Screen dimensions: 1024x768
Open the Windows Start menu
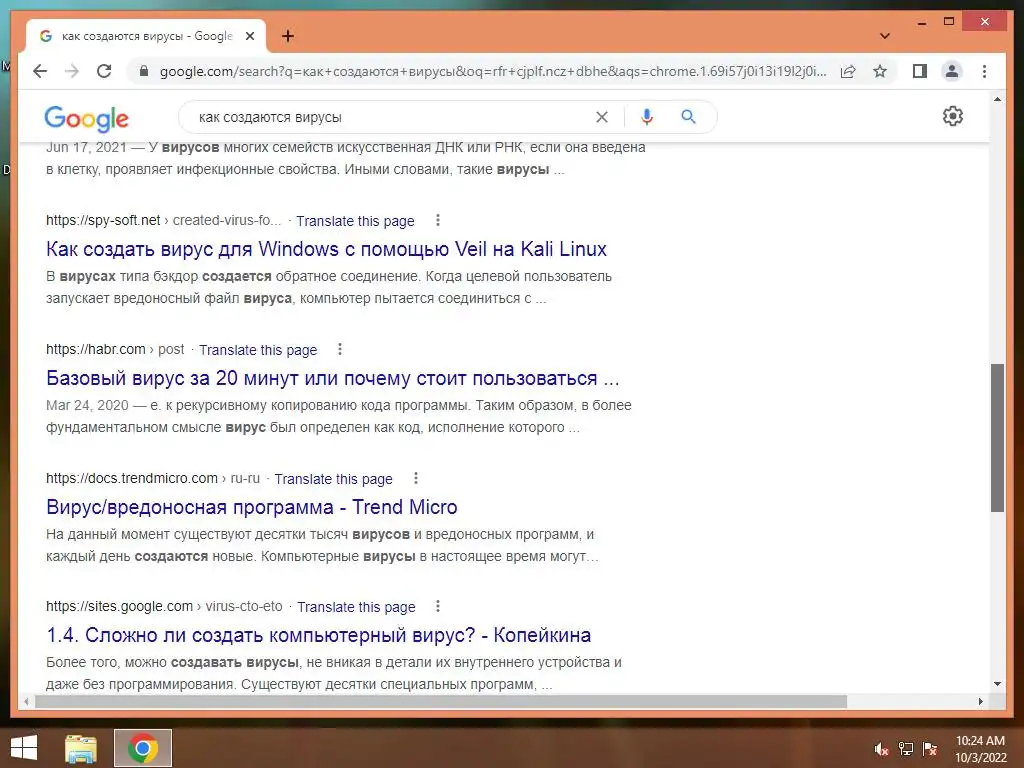[24, 748]
